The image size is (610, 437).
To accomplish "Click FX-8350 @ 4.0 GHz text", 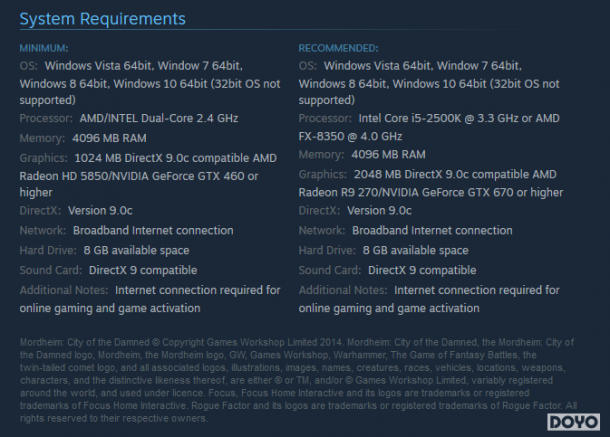I will point(351,136).
